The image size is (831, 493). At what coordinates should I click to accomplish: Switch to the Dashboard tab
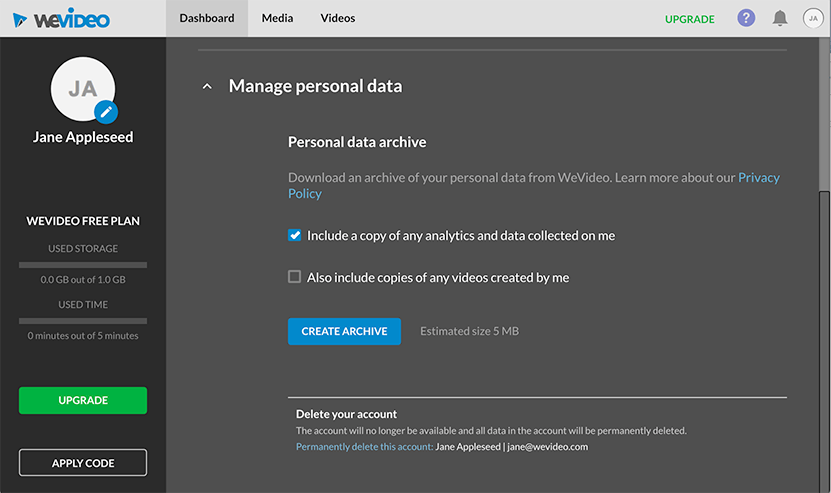coord(207,18)
